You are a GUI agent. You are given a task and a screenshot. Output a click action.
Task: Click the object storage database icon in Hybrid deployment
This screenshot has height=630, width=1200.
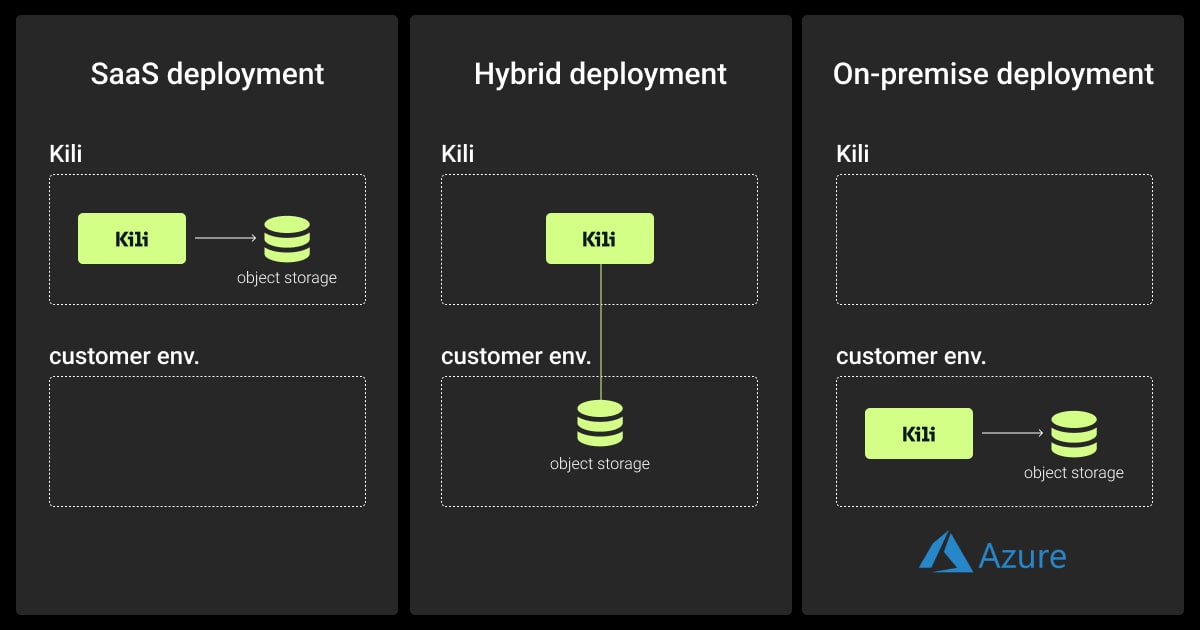(600, 423)
